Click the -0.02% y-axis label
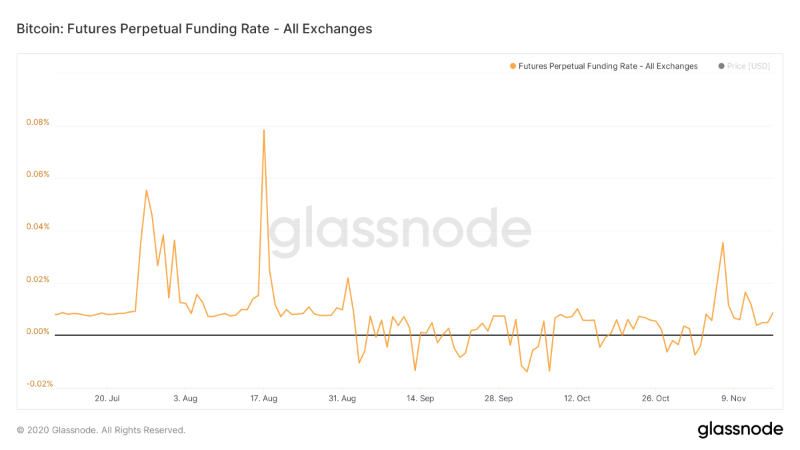Screen dimensions: 800x450 coord(36,384)
